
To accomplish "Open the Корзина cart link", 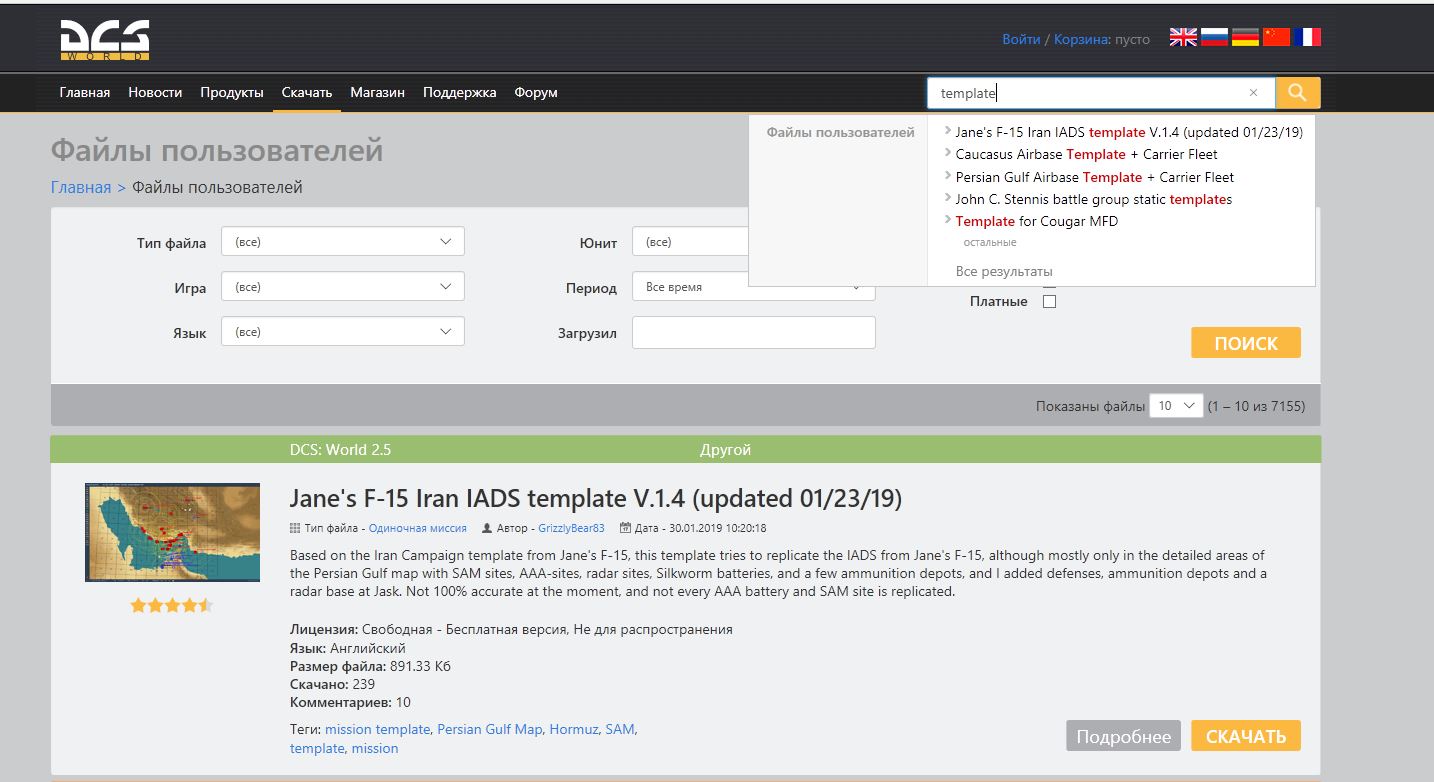I will click(x=1080, y=39).
